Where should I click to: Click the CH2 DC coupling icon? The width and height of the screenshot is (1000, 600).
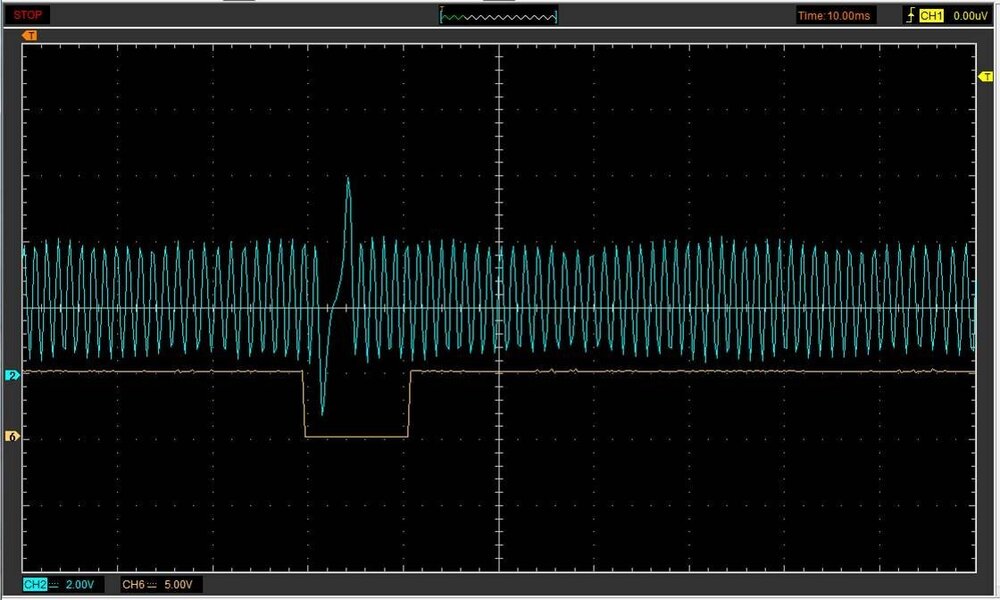click(55, 583)
